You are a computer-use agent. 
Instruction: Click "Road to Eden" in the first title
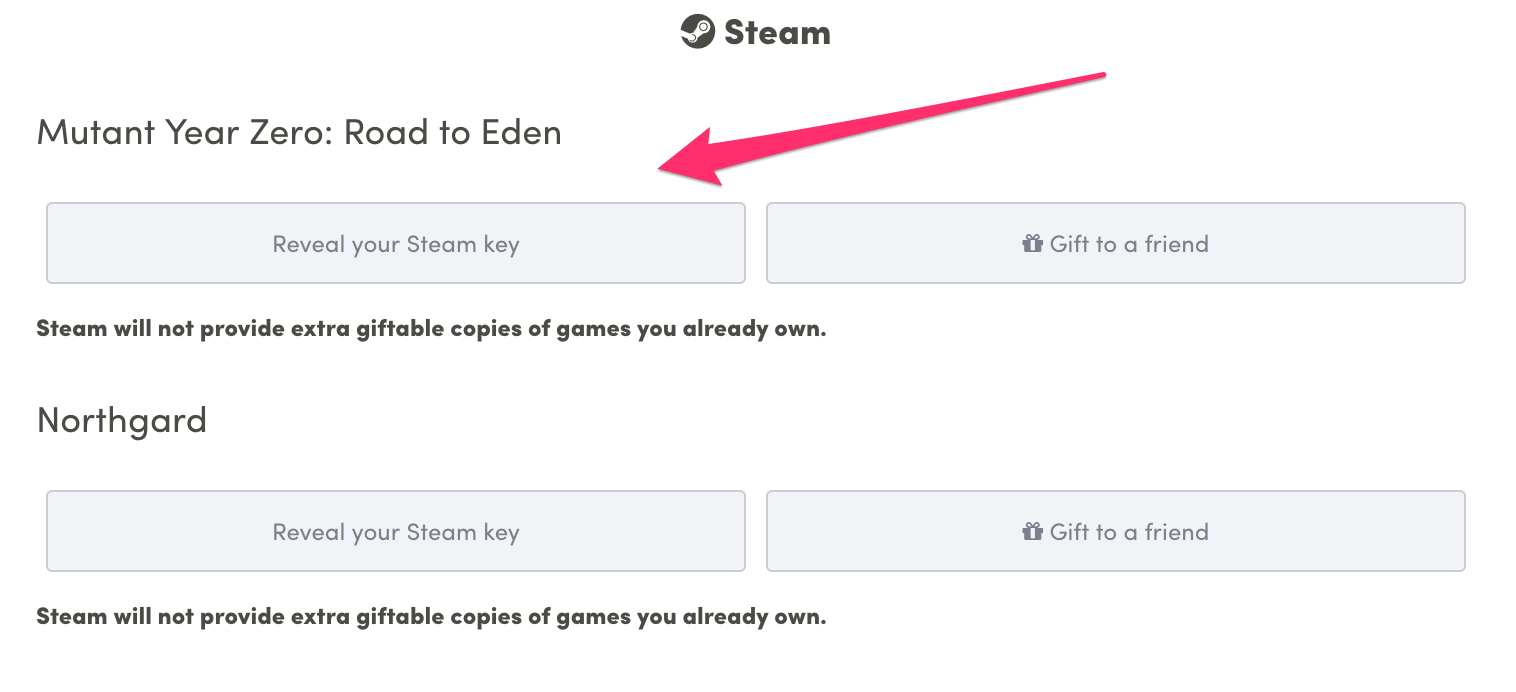(x=453, y=132)
